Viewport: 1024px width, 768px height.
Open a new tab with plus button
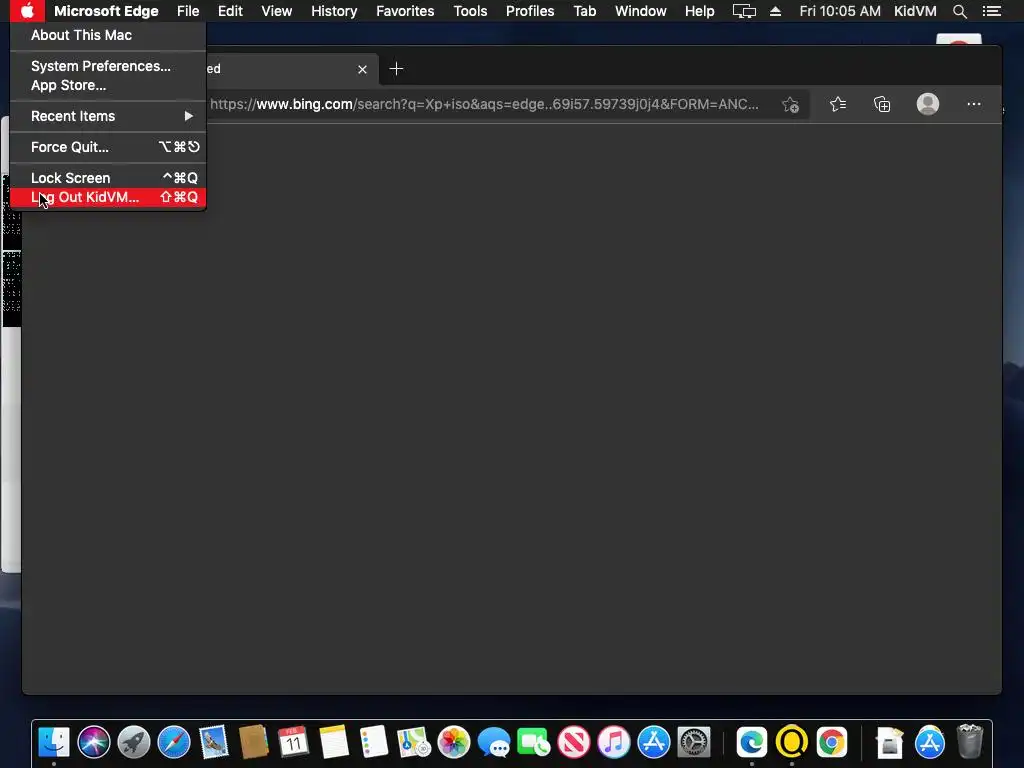[396, 69]
